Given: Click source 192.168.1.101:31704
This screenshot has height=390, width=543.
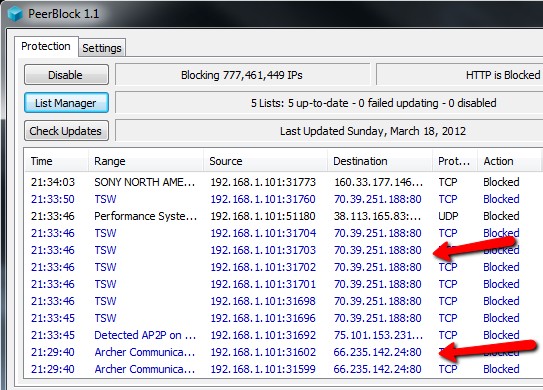Looking at the screenshot, I should coord(263,233).
